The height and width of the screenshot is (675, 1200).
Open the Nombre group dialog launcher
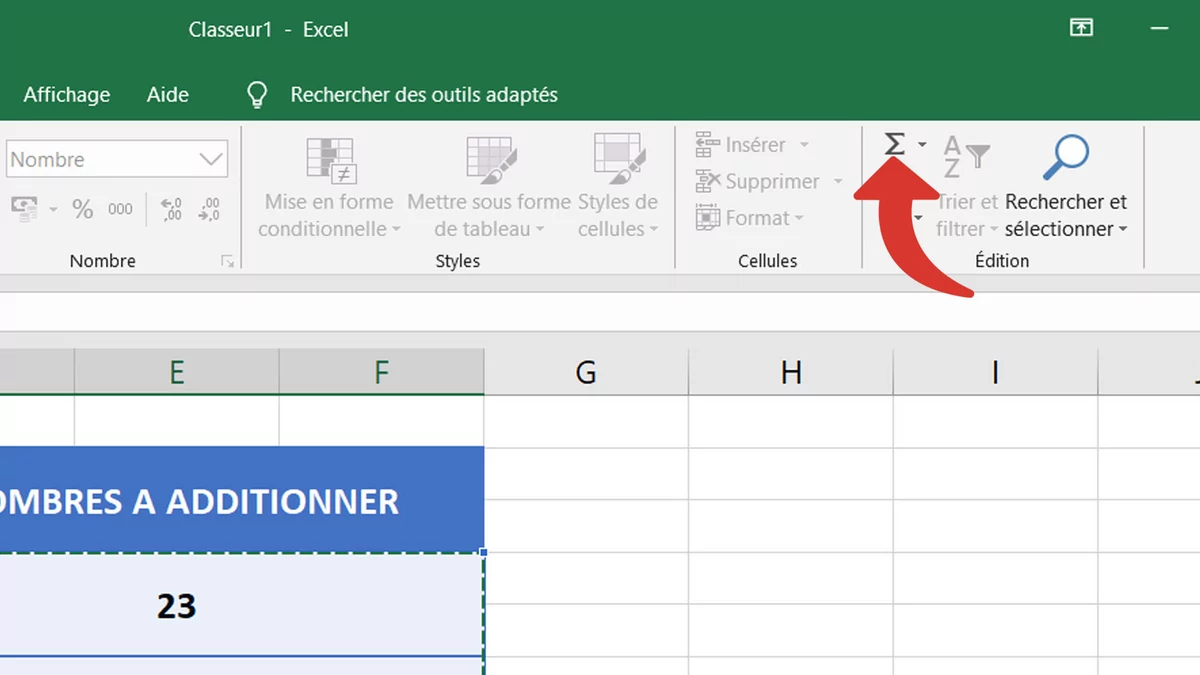(x=228, y=261)
